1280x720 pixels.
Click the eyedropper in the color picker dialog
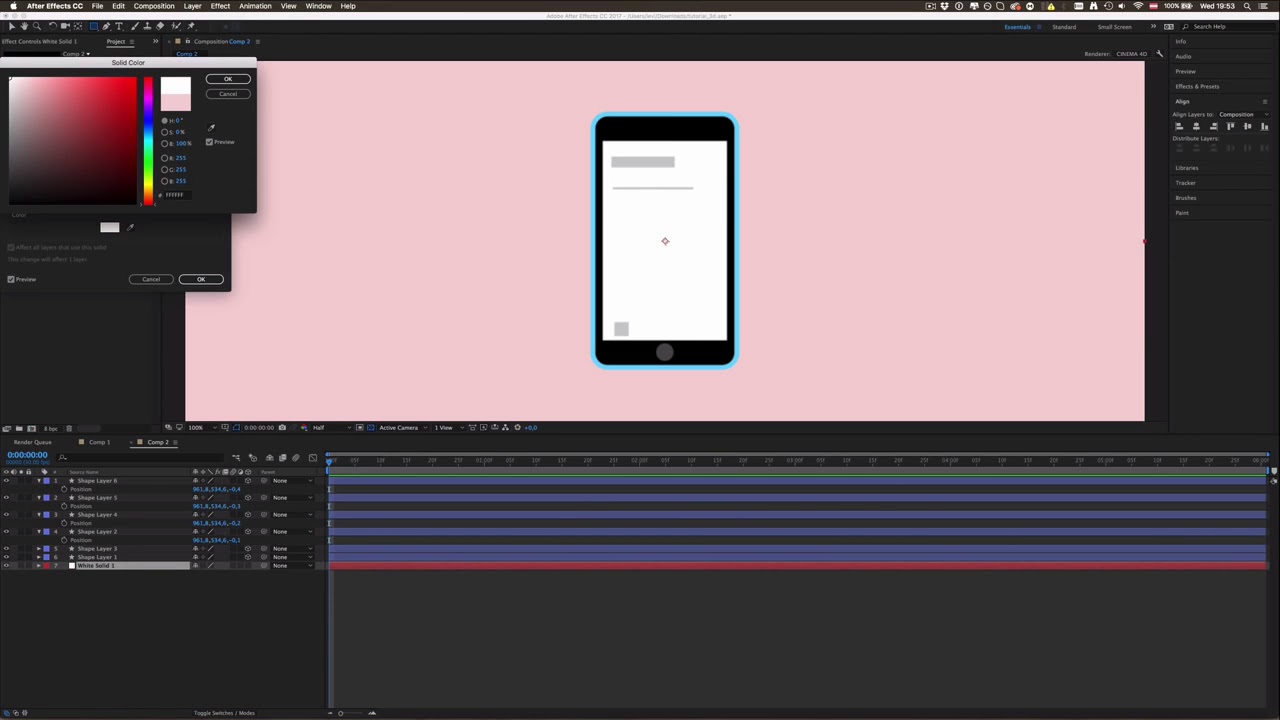211,127
